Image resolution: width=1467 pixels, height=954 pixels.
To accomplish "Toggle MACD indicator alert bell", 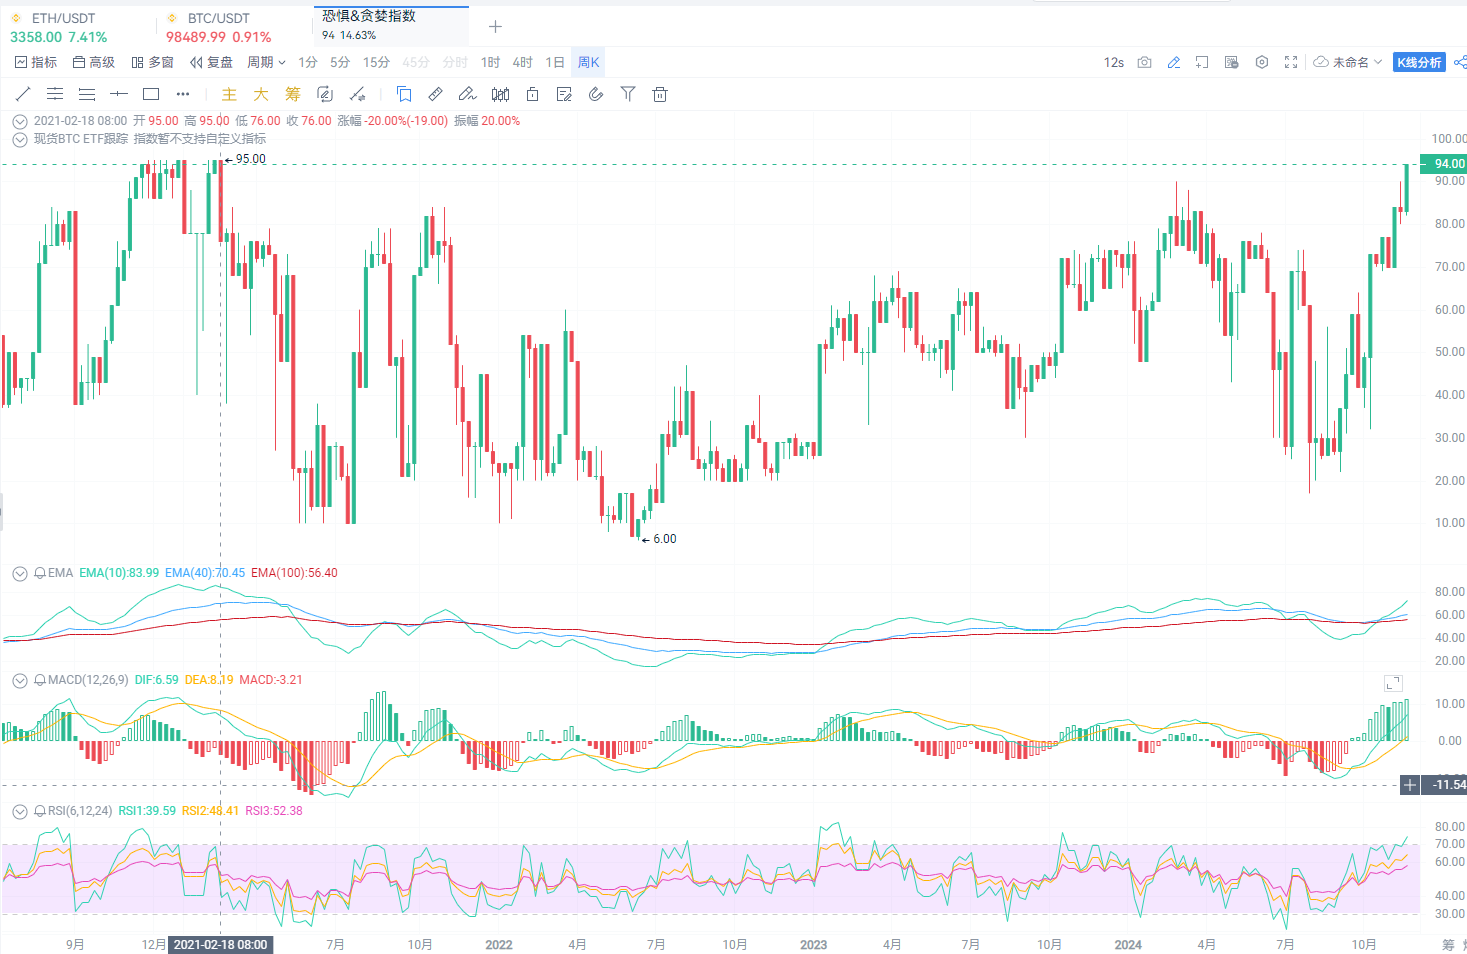I will coord(40,680).
